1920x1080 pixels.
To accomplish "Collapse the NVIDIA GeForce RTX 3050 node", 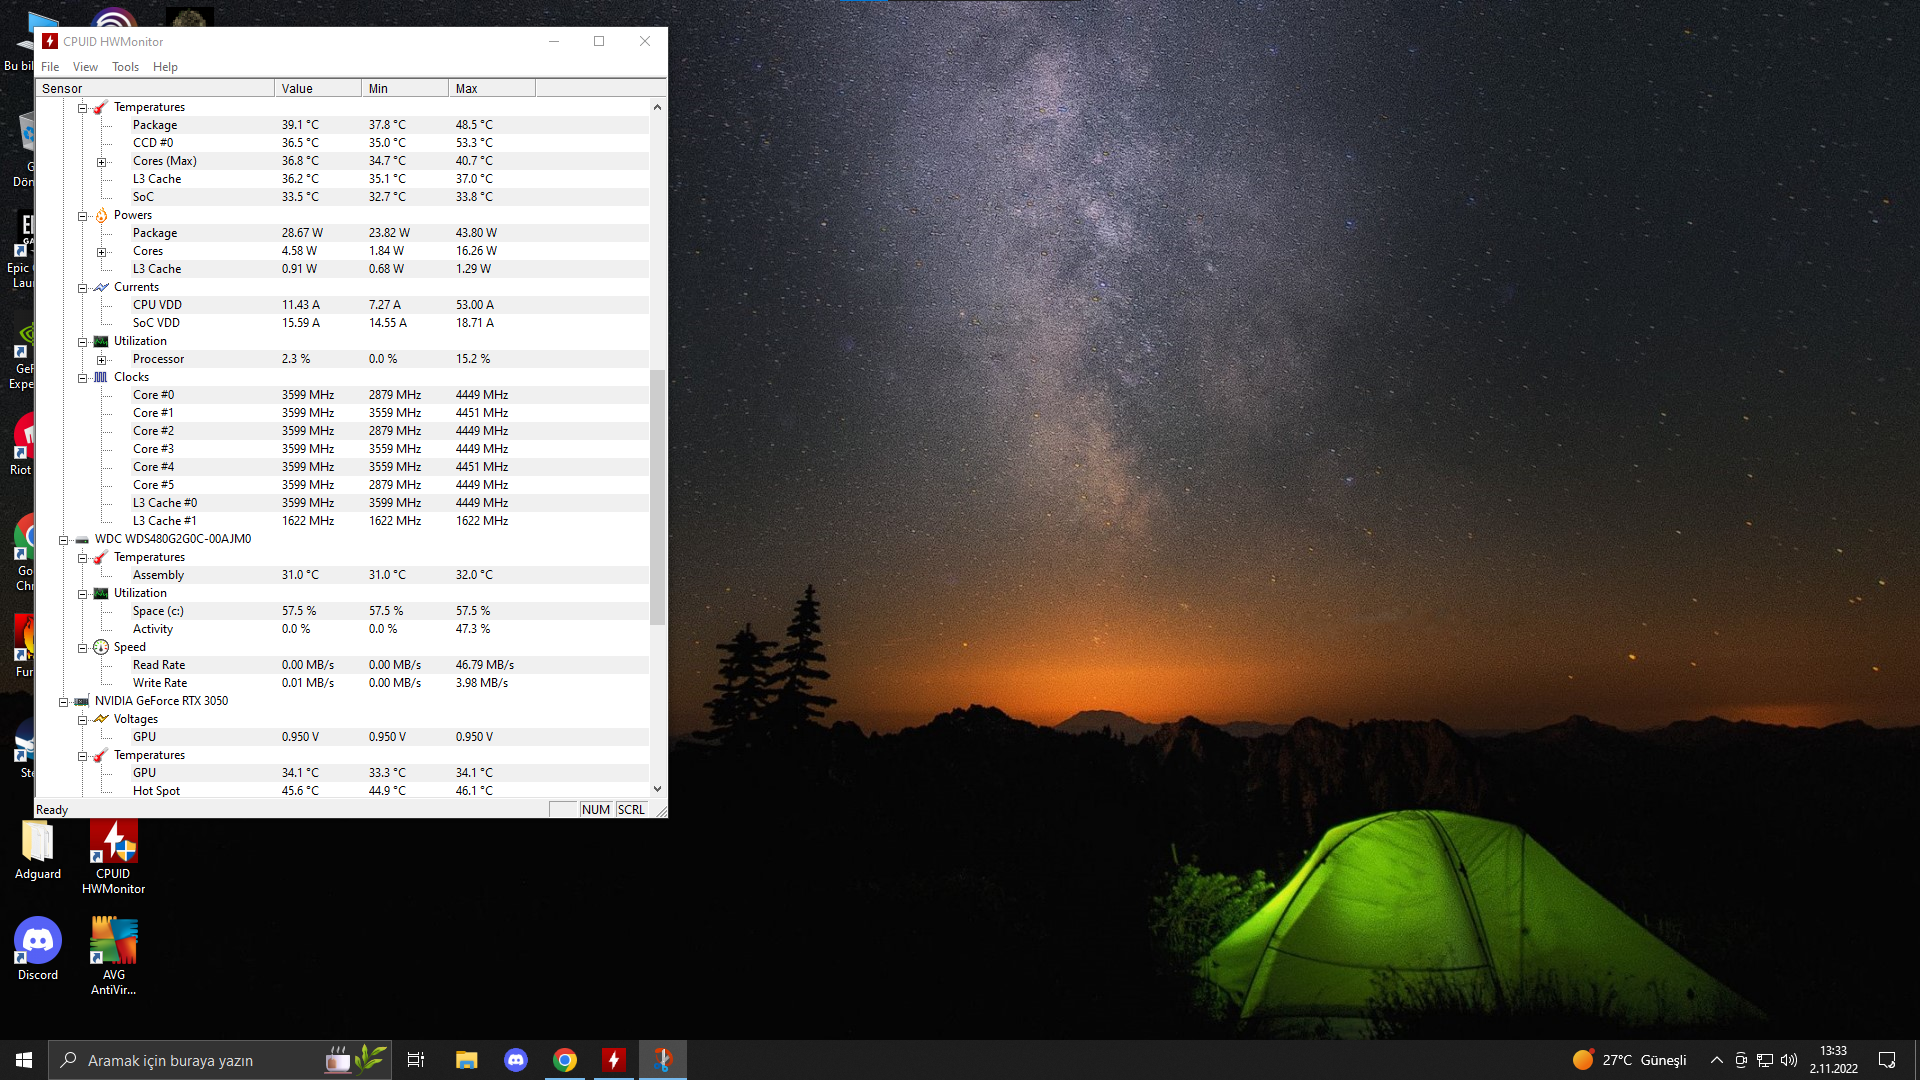I will [x=63, y=702].
